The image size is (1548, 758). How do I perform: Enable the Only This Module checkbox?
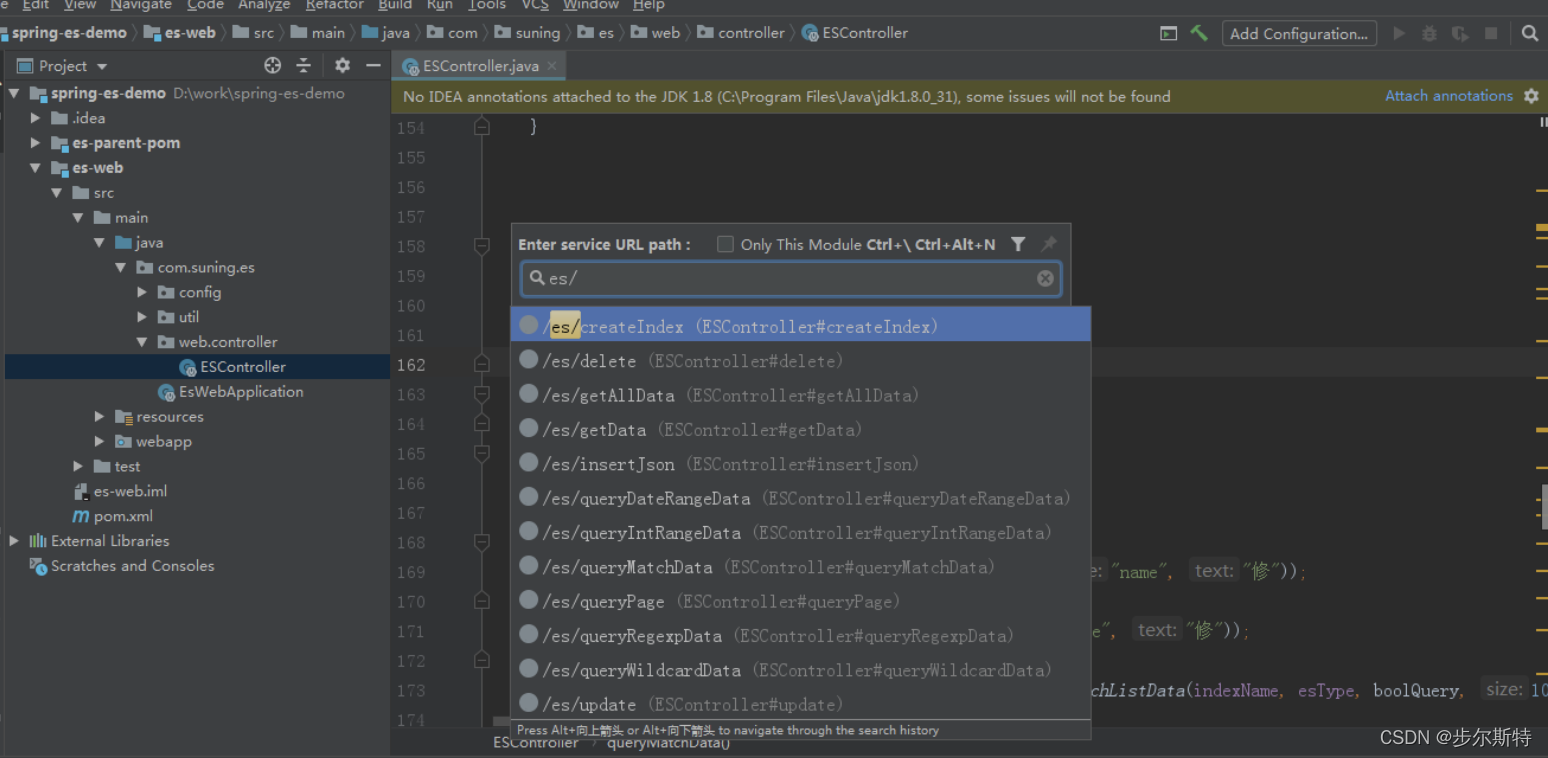pyautogui.click(x=726, y=244)
